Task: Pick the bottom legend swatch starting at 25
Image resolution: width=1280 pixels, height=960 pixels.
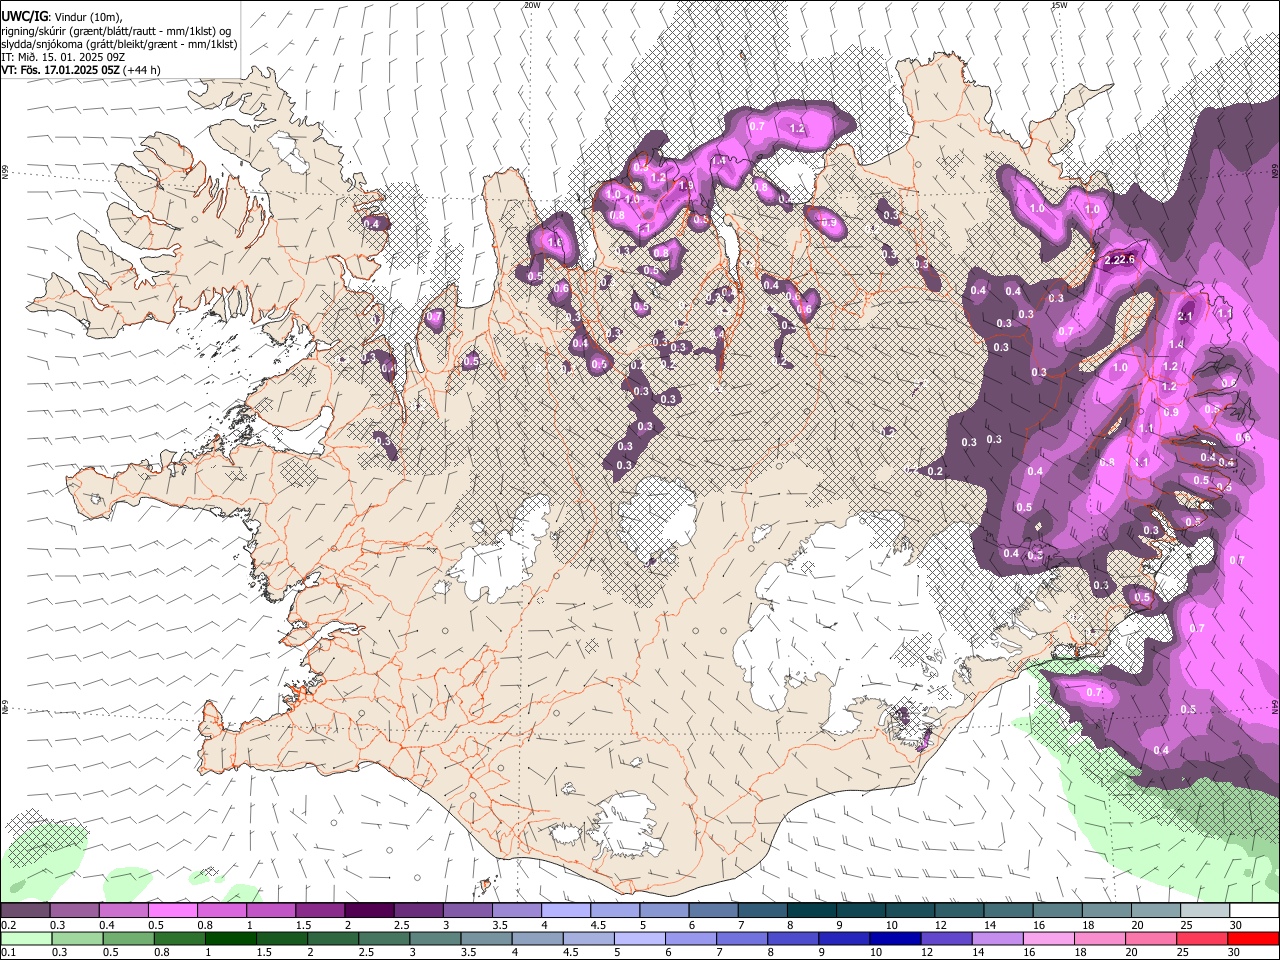Action: click(x=1202, y=939)
